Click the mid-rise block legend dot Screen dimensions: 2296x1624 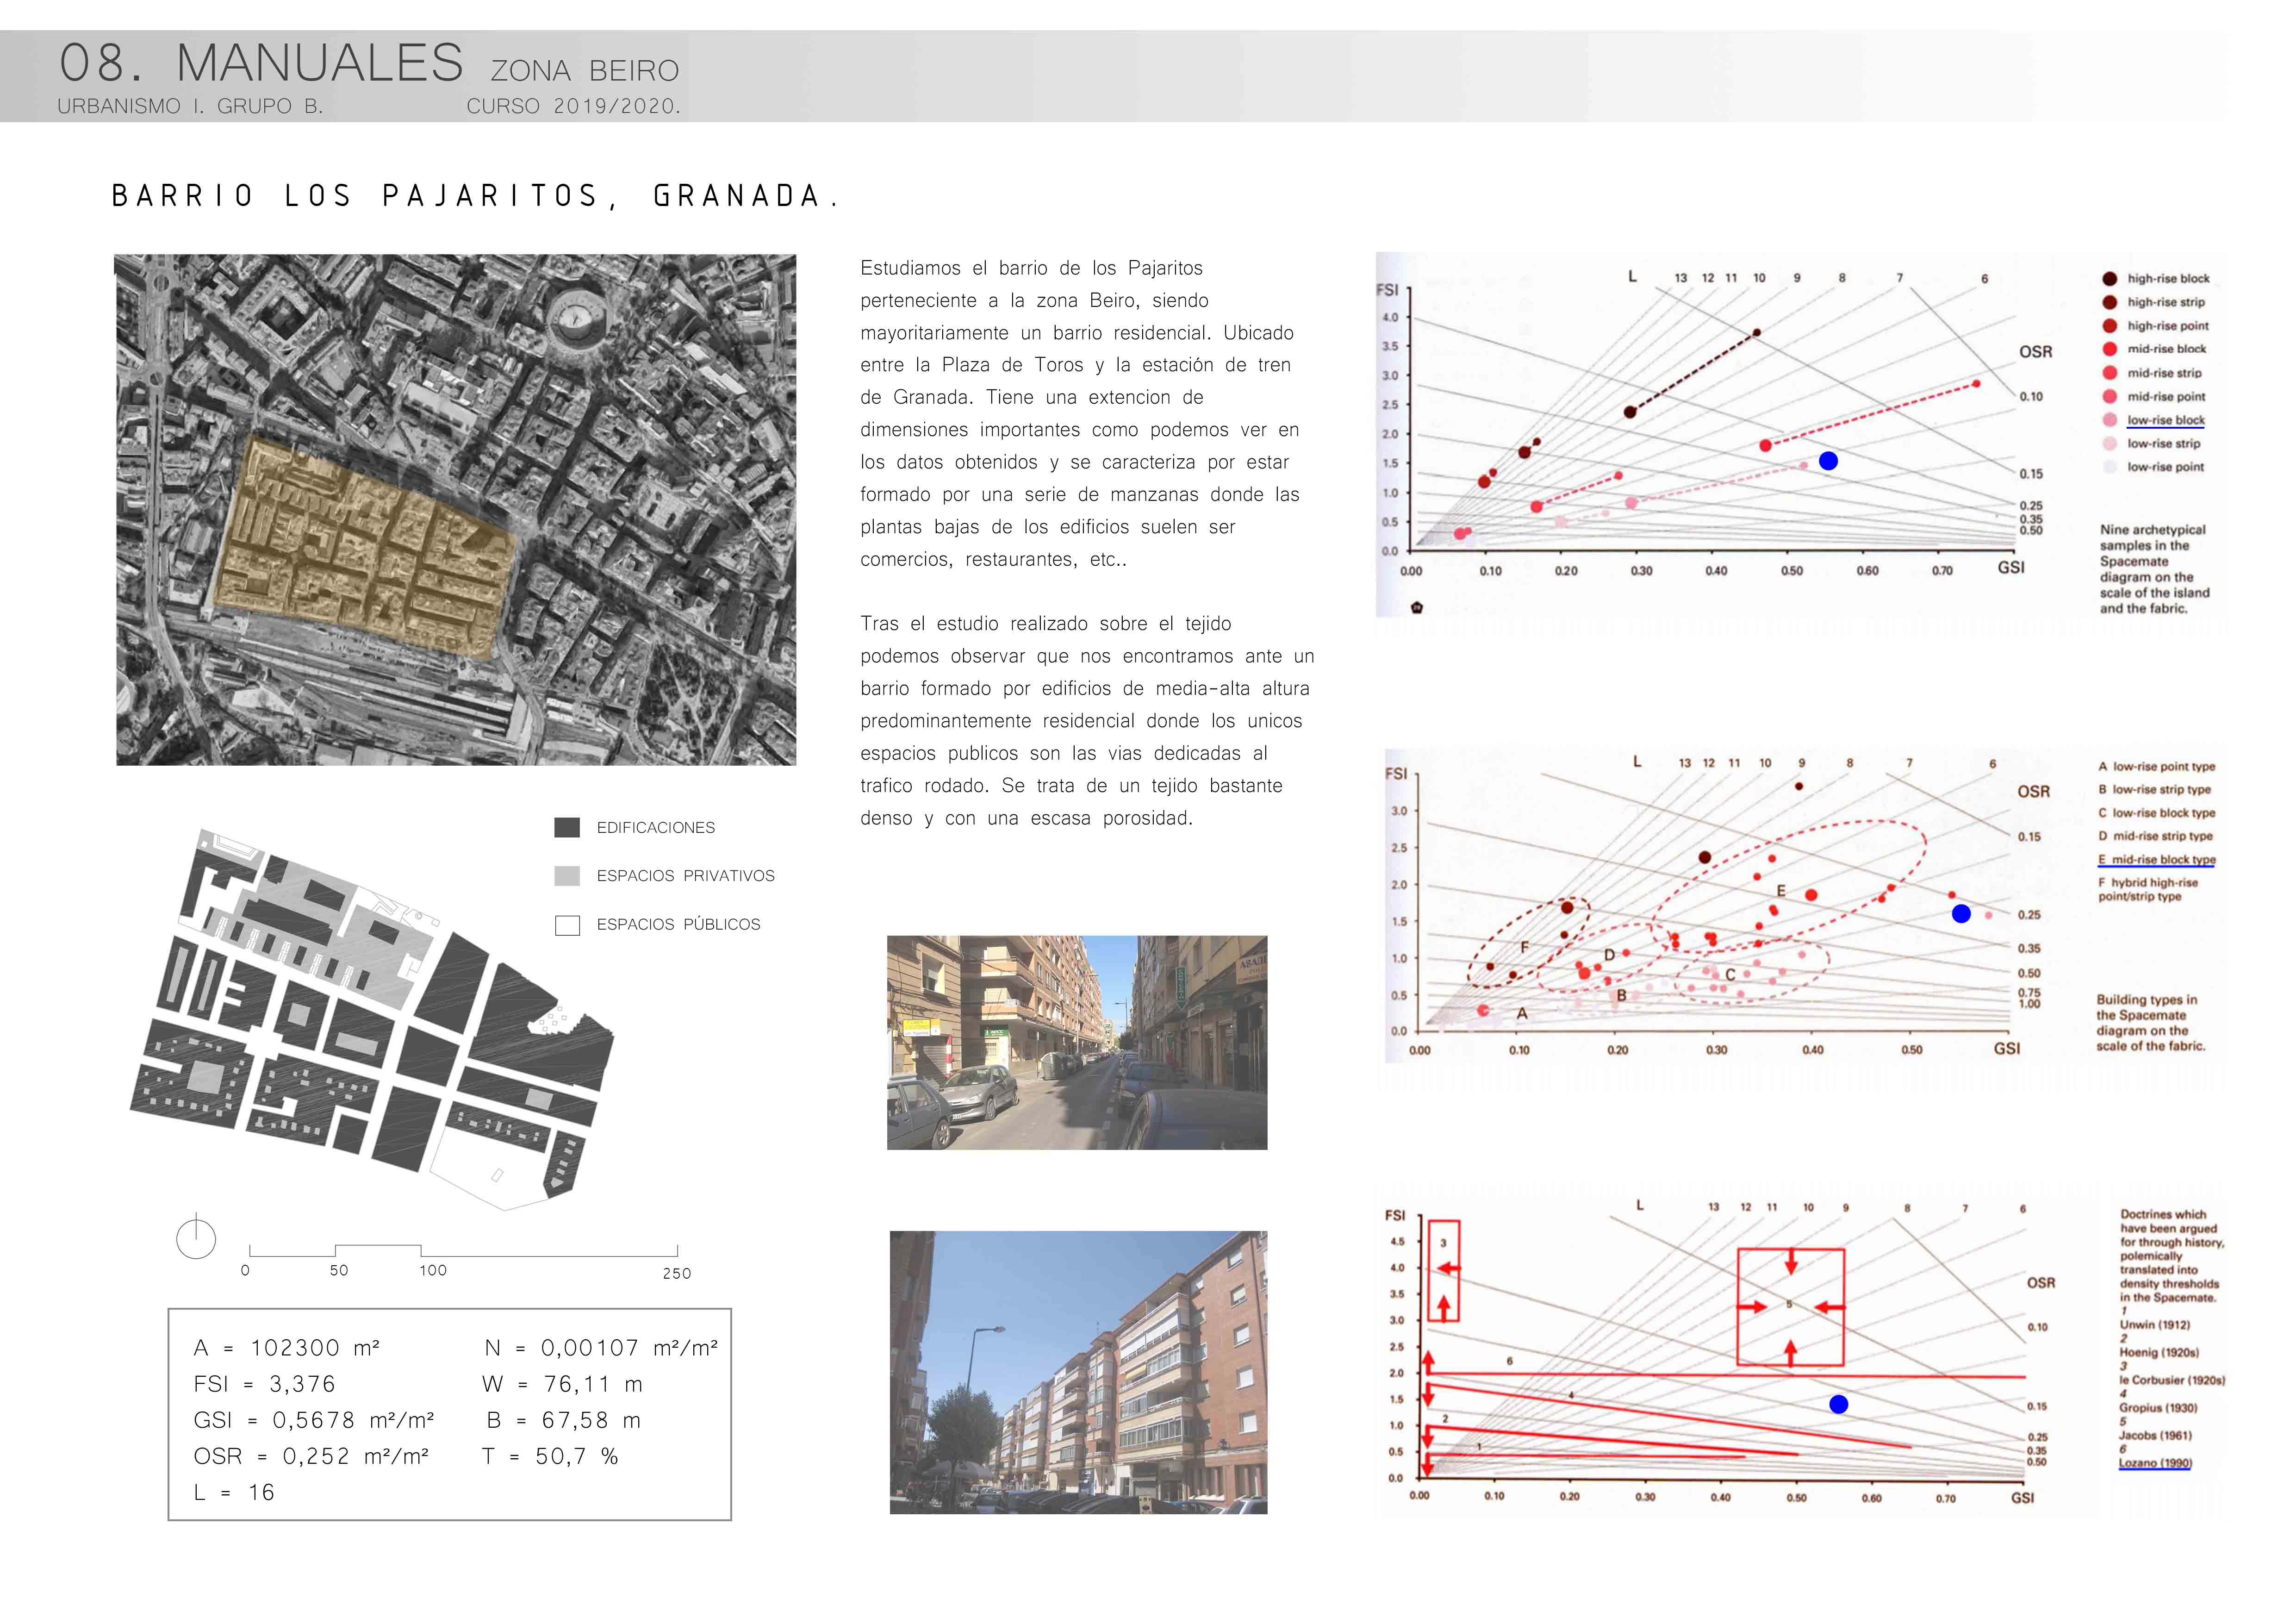[x=2109, y=349]
